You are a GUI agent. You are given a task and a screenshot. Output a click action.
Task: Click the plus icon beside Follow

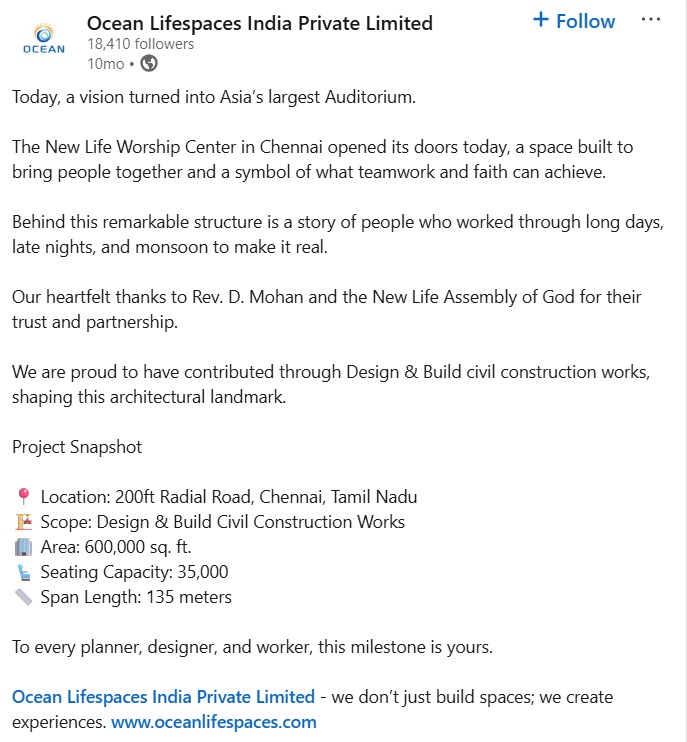pyautogui.click(x=540, y=20)
